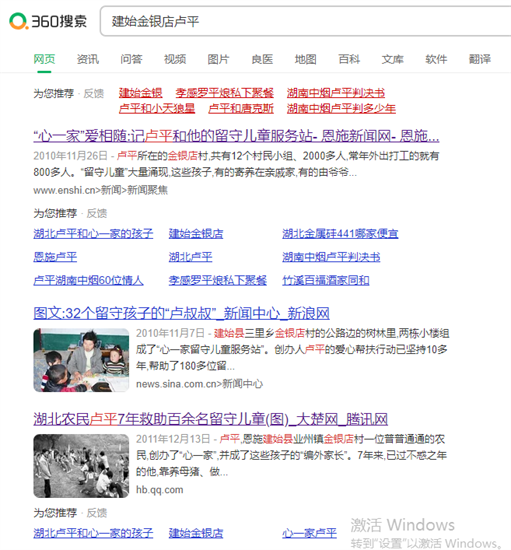Open red suggestion 卢平和唐克斯

(241, 108)
